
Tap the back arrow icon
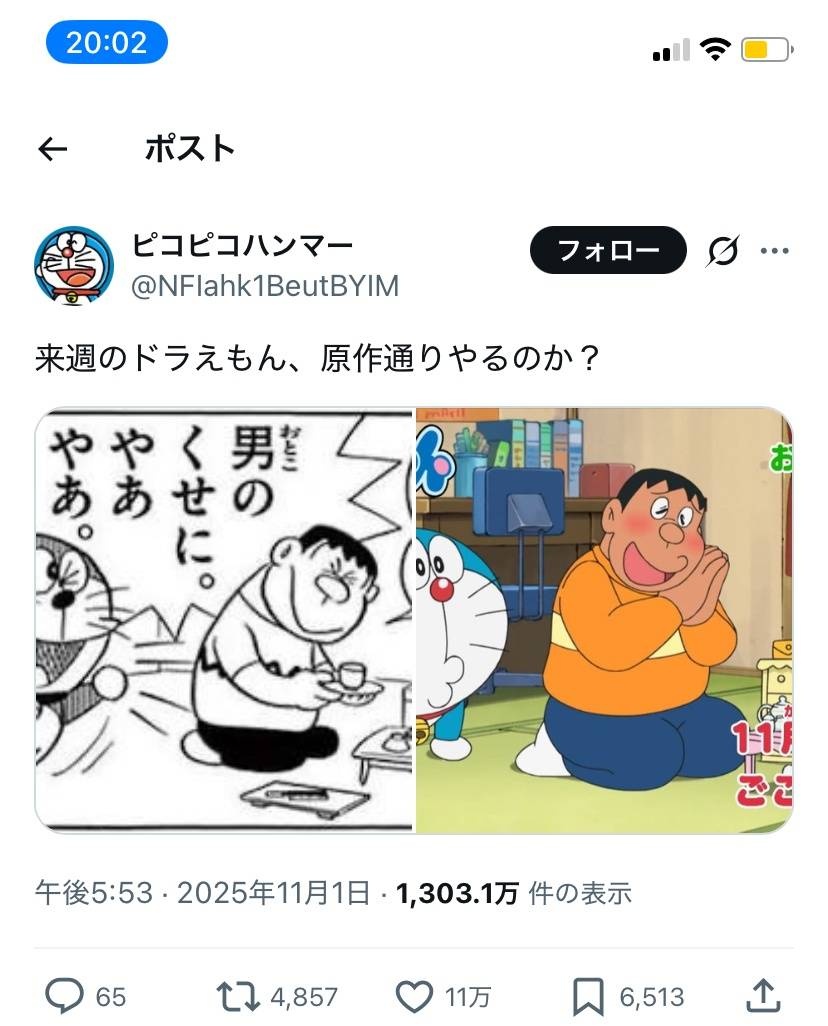[53, 150]
